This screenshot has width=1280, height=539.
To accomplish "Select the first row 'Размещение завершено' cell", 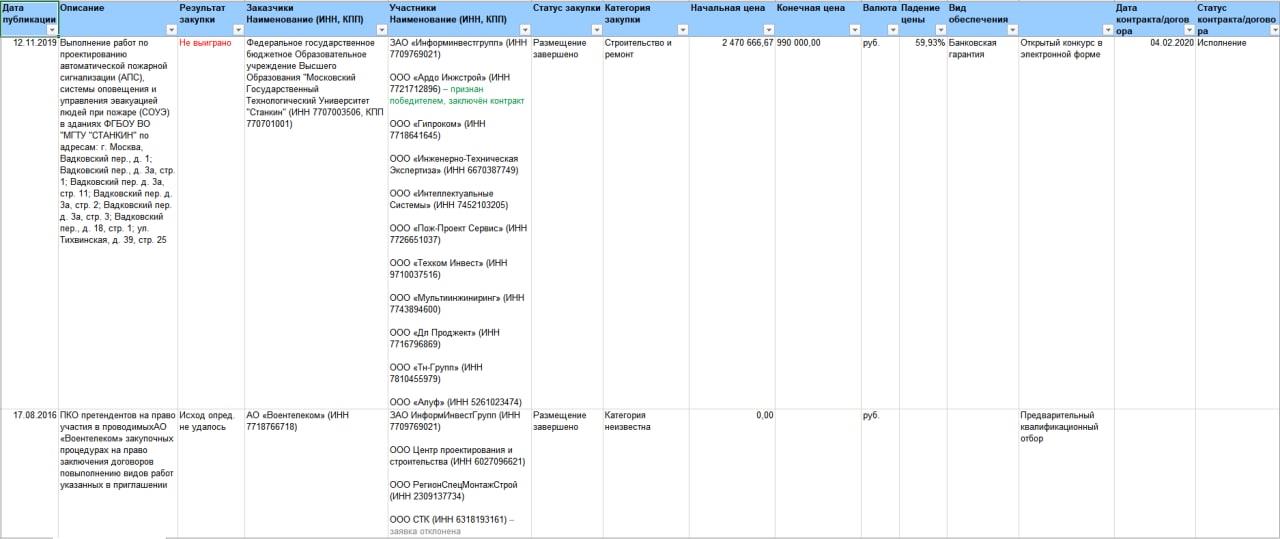I will pyautogui.click(x=567, y=223).
